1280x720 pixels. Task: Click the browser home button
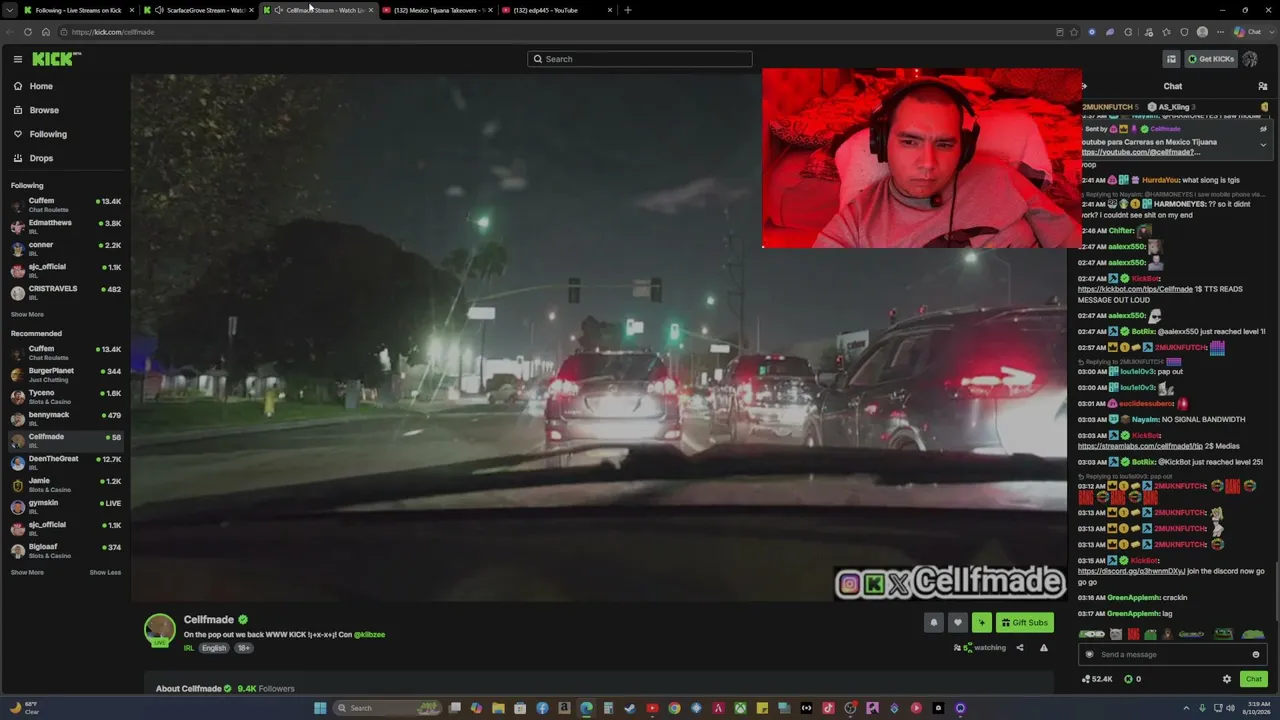point(45,32)
